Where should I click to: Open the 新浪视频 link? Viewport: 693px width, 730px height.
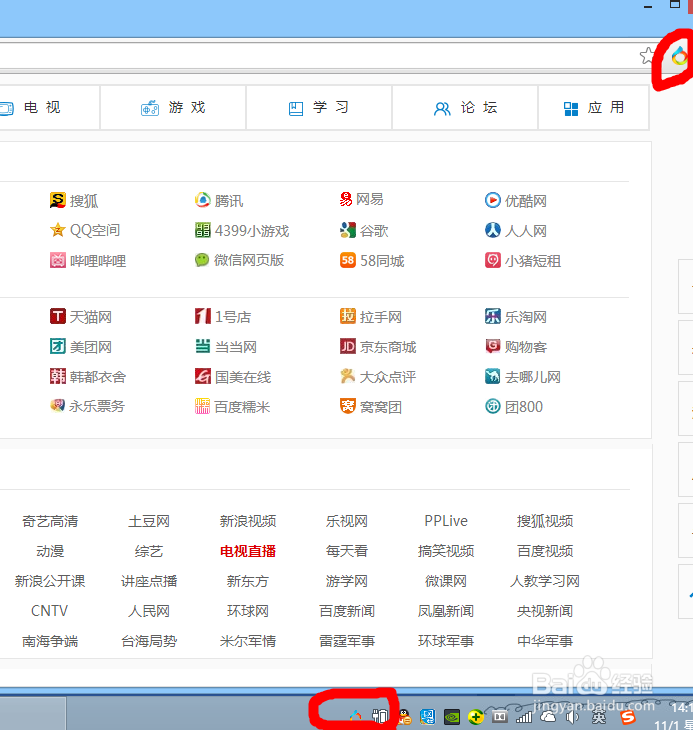248,521
